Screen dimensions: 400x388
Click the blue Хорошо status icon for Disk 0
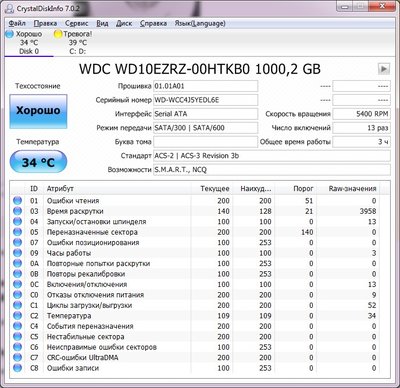pos(10,34)
